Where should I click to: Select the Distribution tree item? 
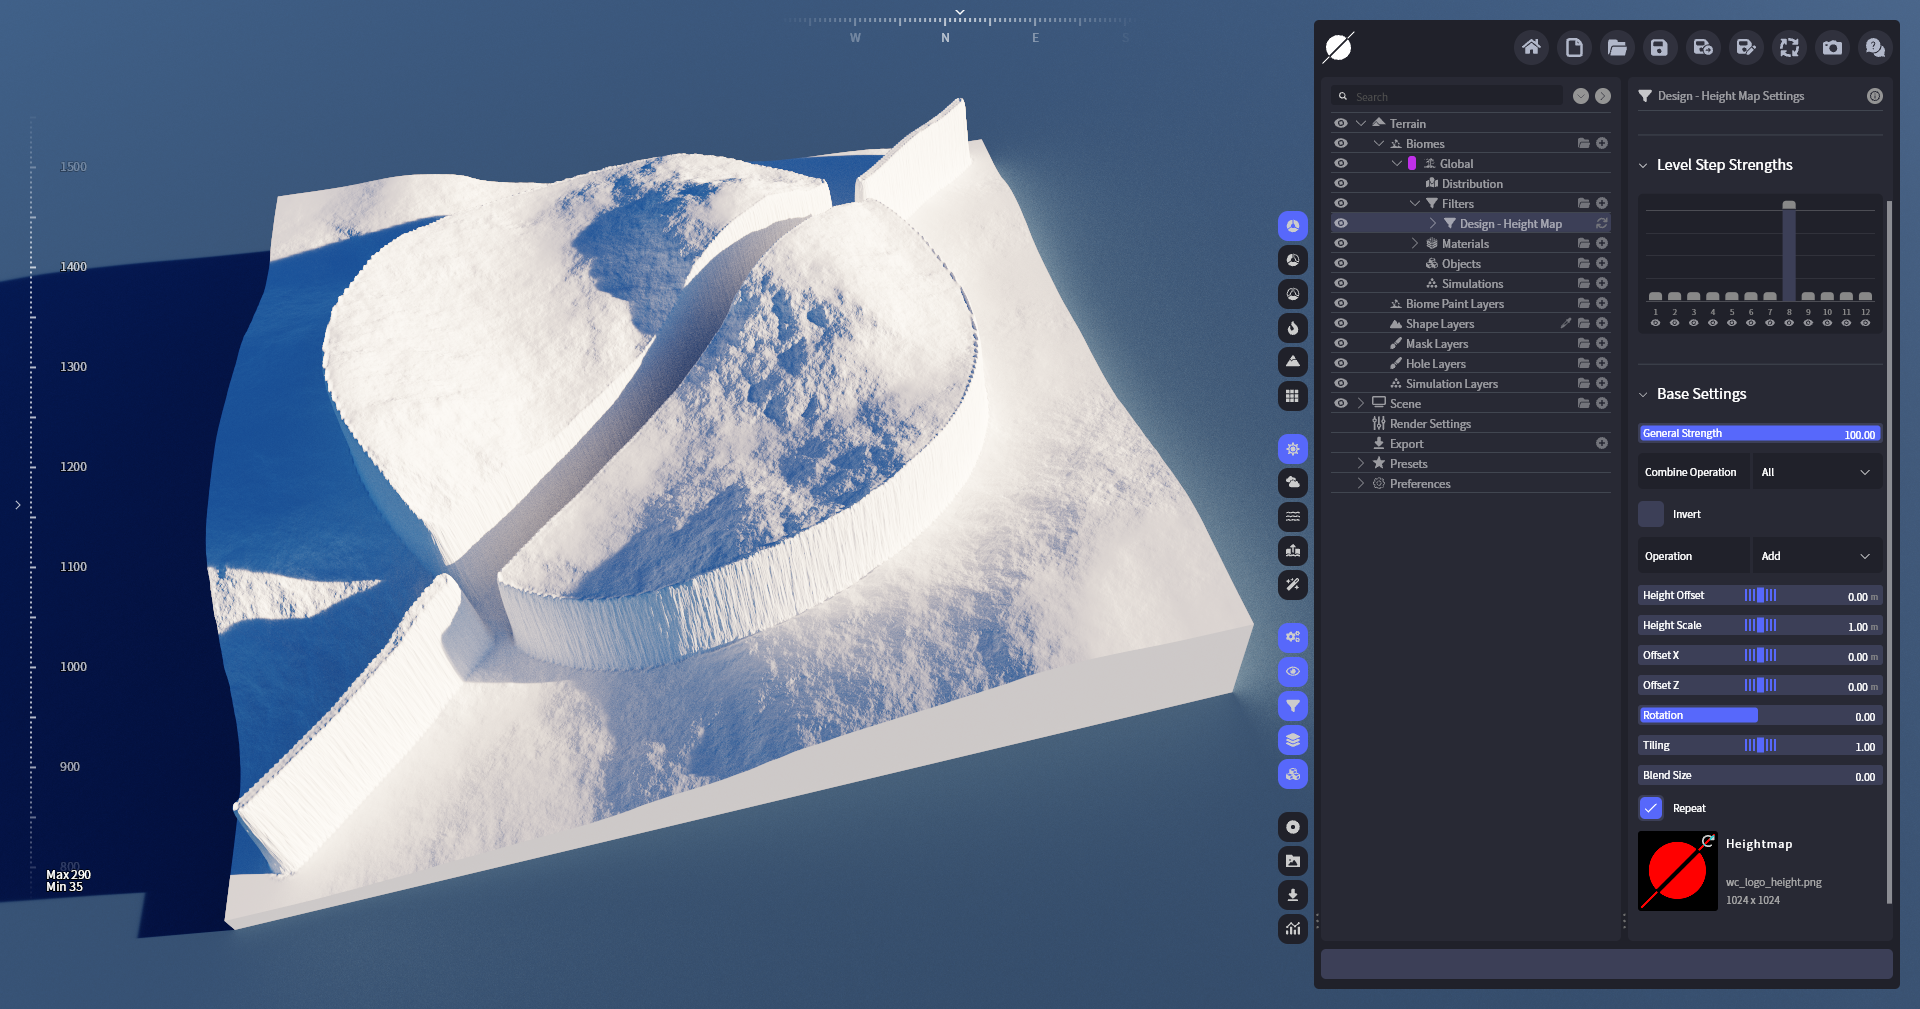(1471, 184)
